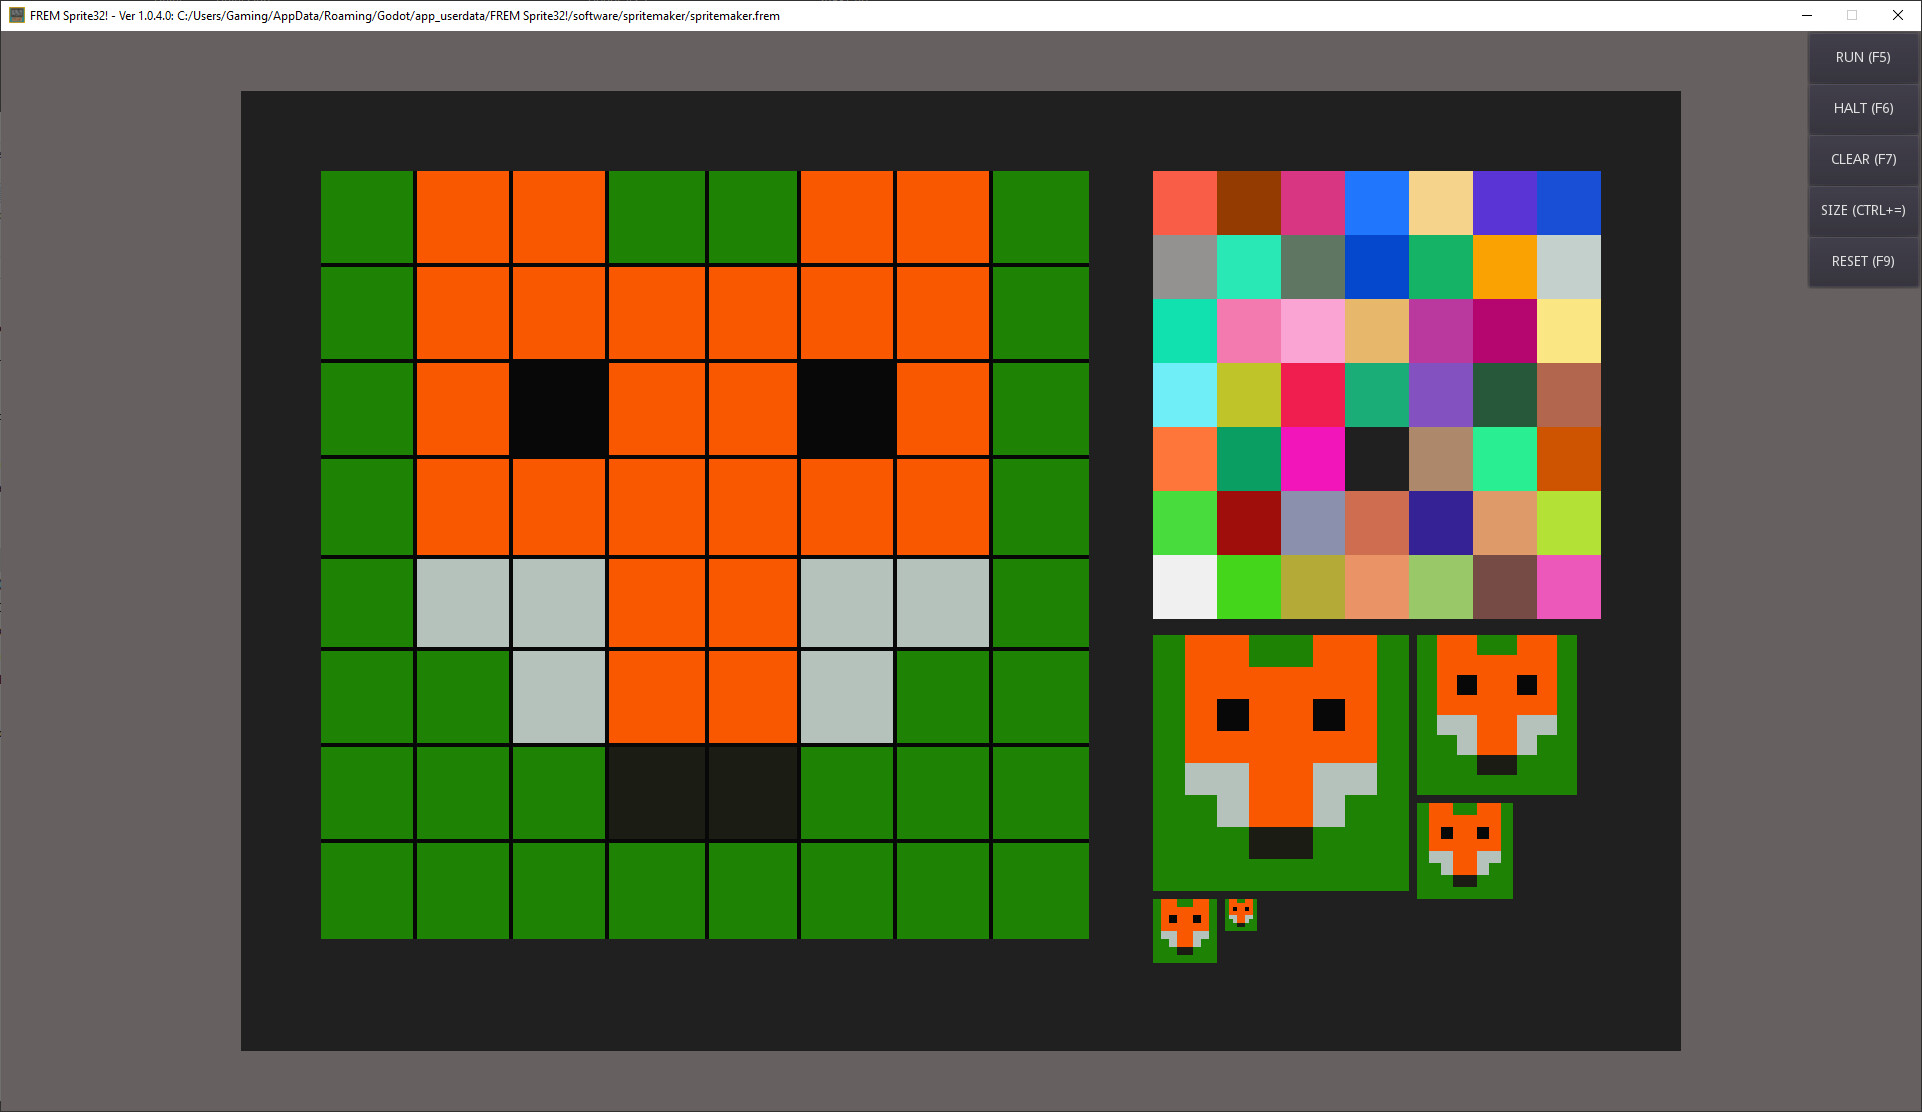Screen dimensions: 1922x1112
Task: Click the smallest fox sprite preview
Action: click(x=1240, y=913)
